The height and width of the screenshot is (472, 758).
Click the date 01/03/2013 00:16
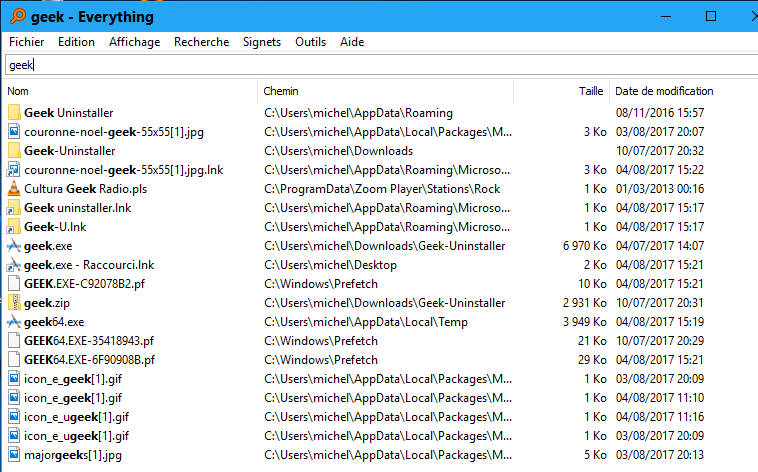[x=660, y=189]
